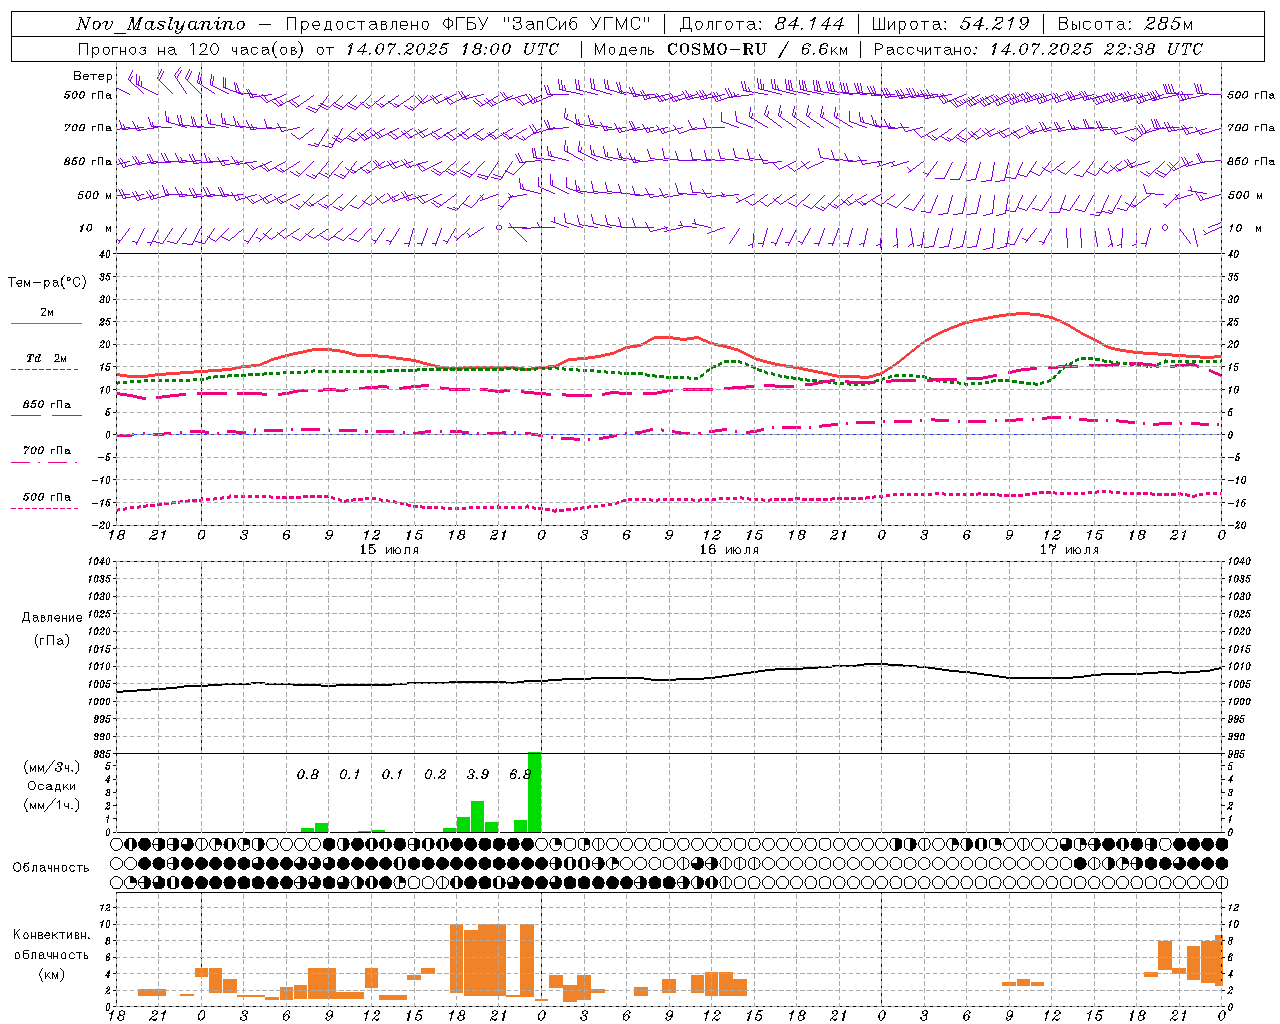Screen dimensions: 1280x1024
Task: Click the right 10 м wind level label
Action: [x=1244, y=228]
